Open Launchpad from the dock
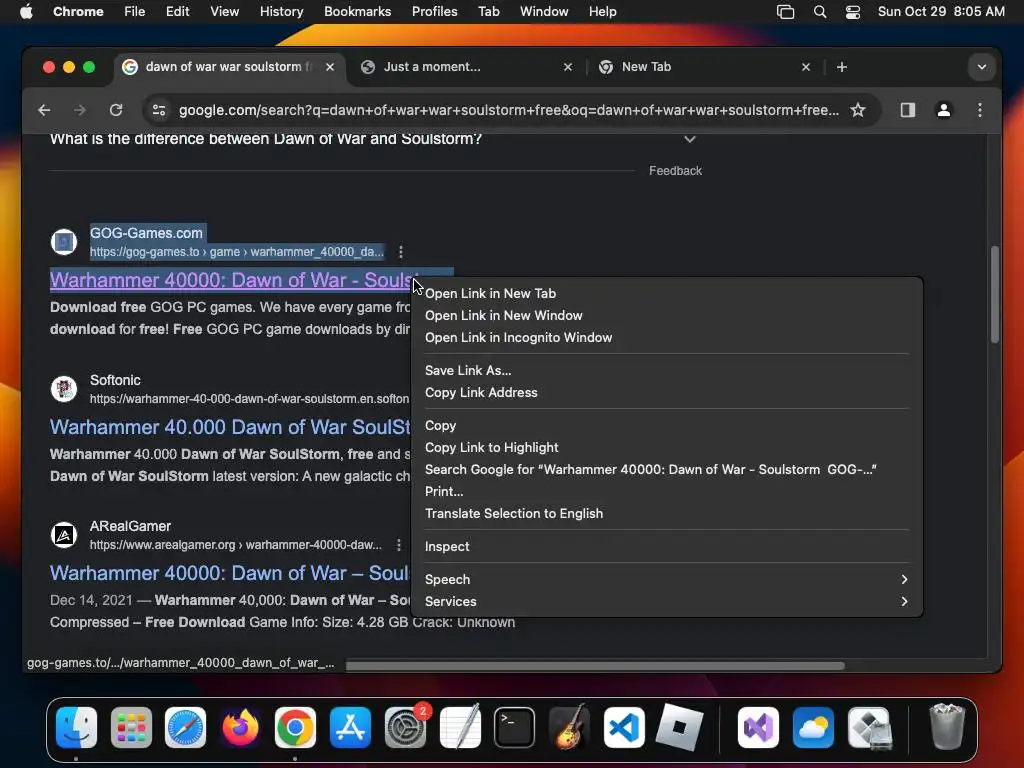 (x=131, y=727)
